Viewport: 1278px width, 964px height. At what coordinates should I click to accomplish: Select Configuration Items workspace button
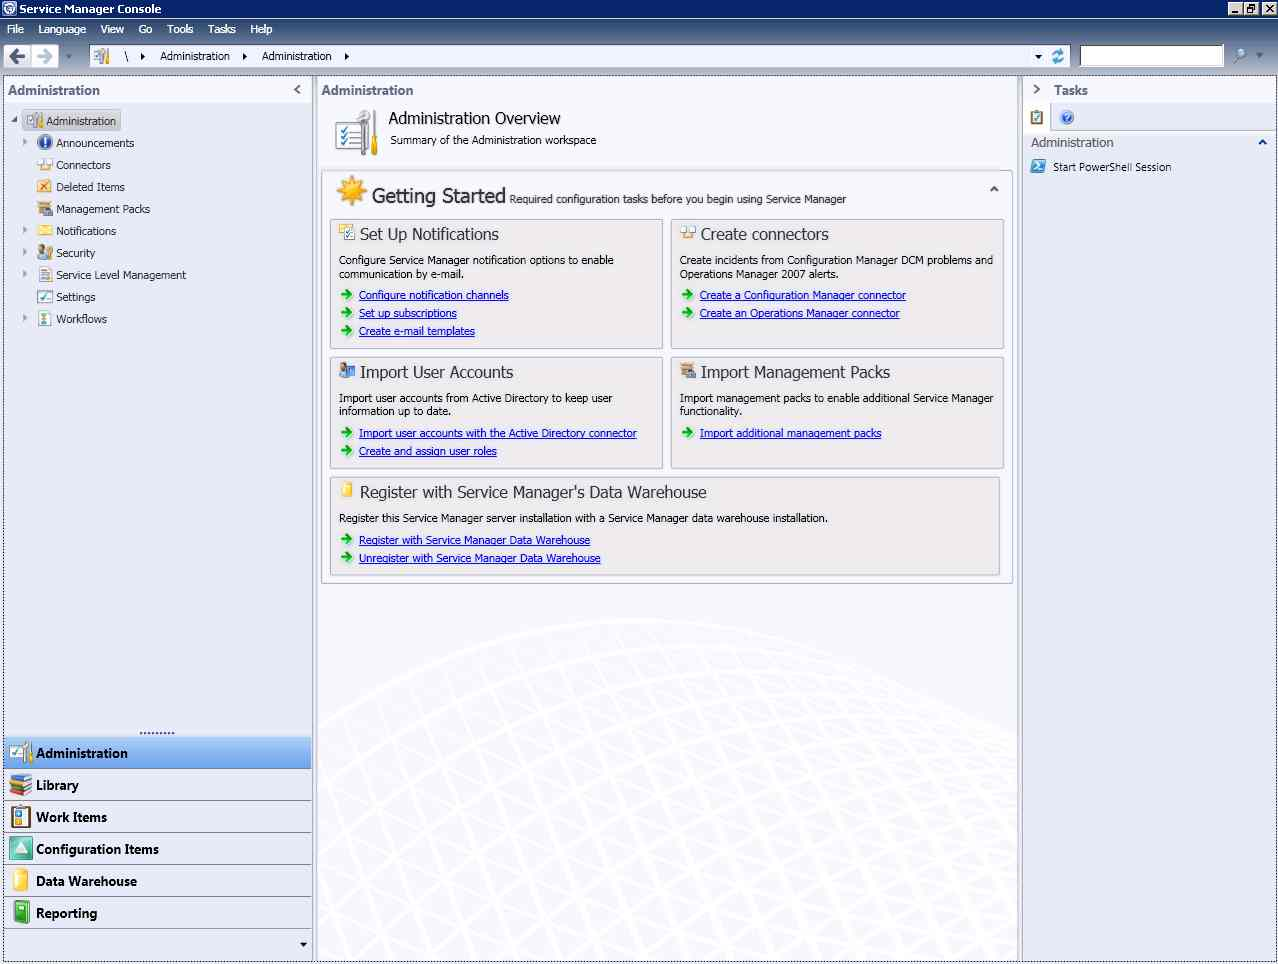point(158,849)
